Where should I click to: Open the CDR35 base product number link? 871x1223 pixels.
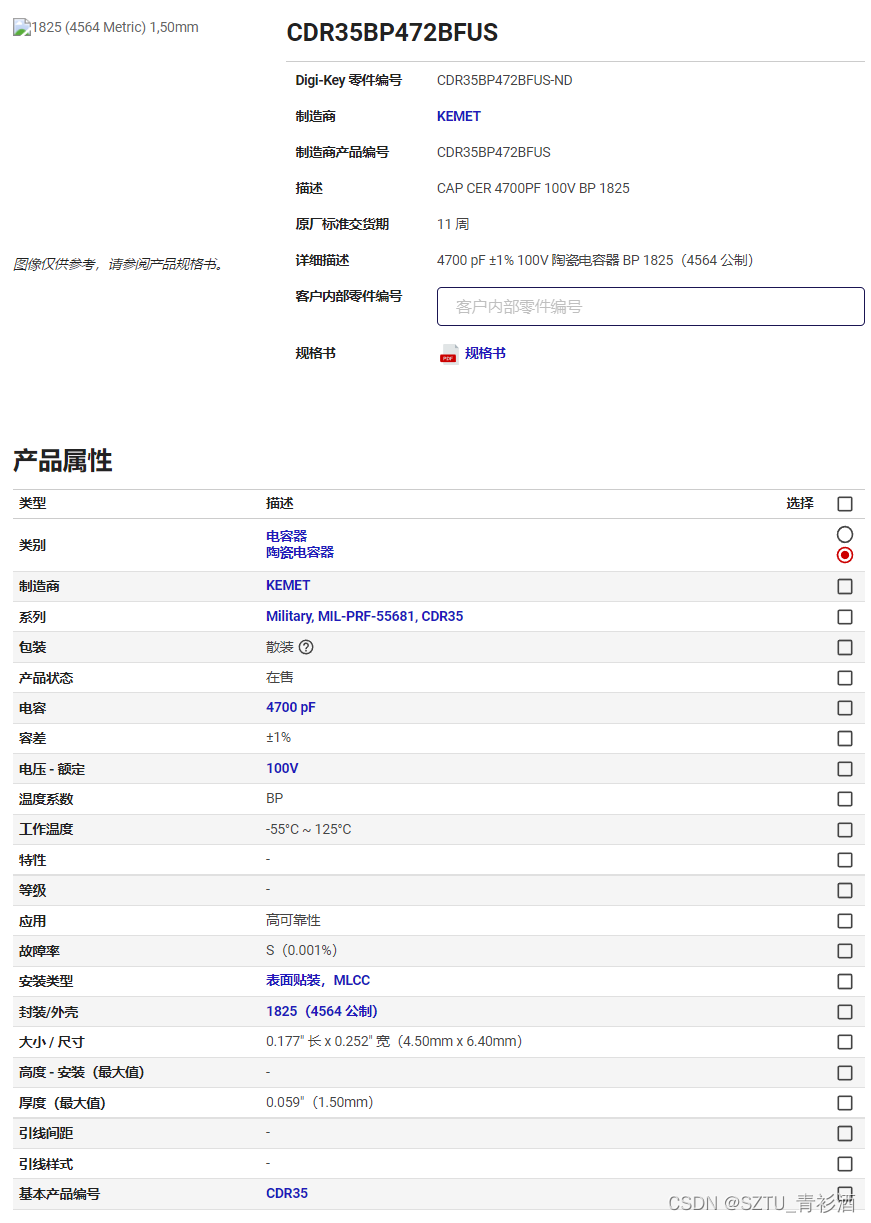(287, 1194)
